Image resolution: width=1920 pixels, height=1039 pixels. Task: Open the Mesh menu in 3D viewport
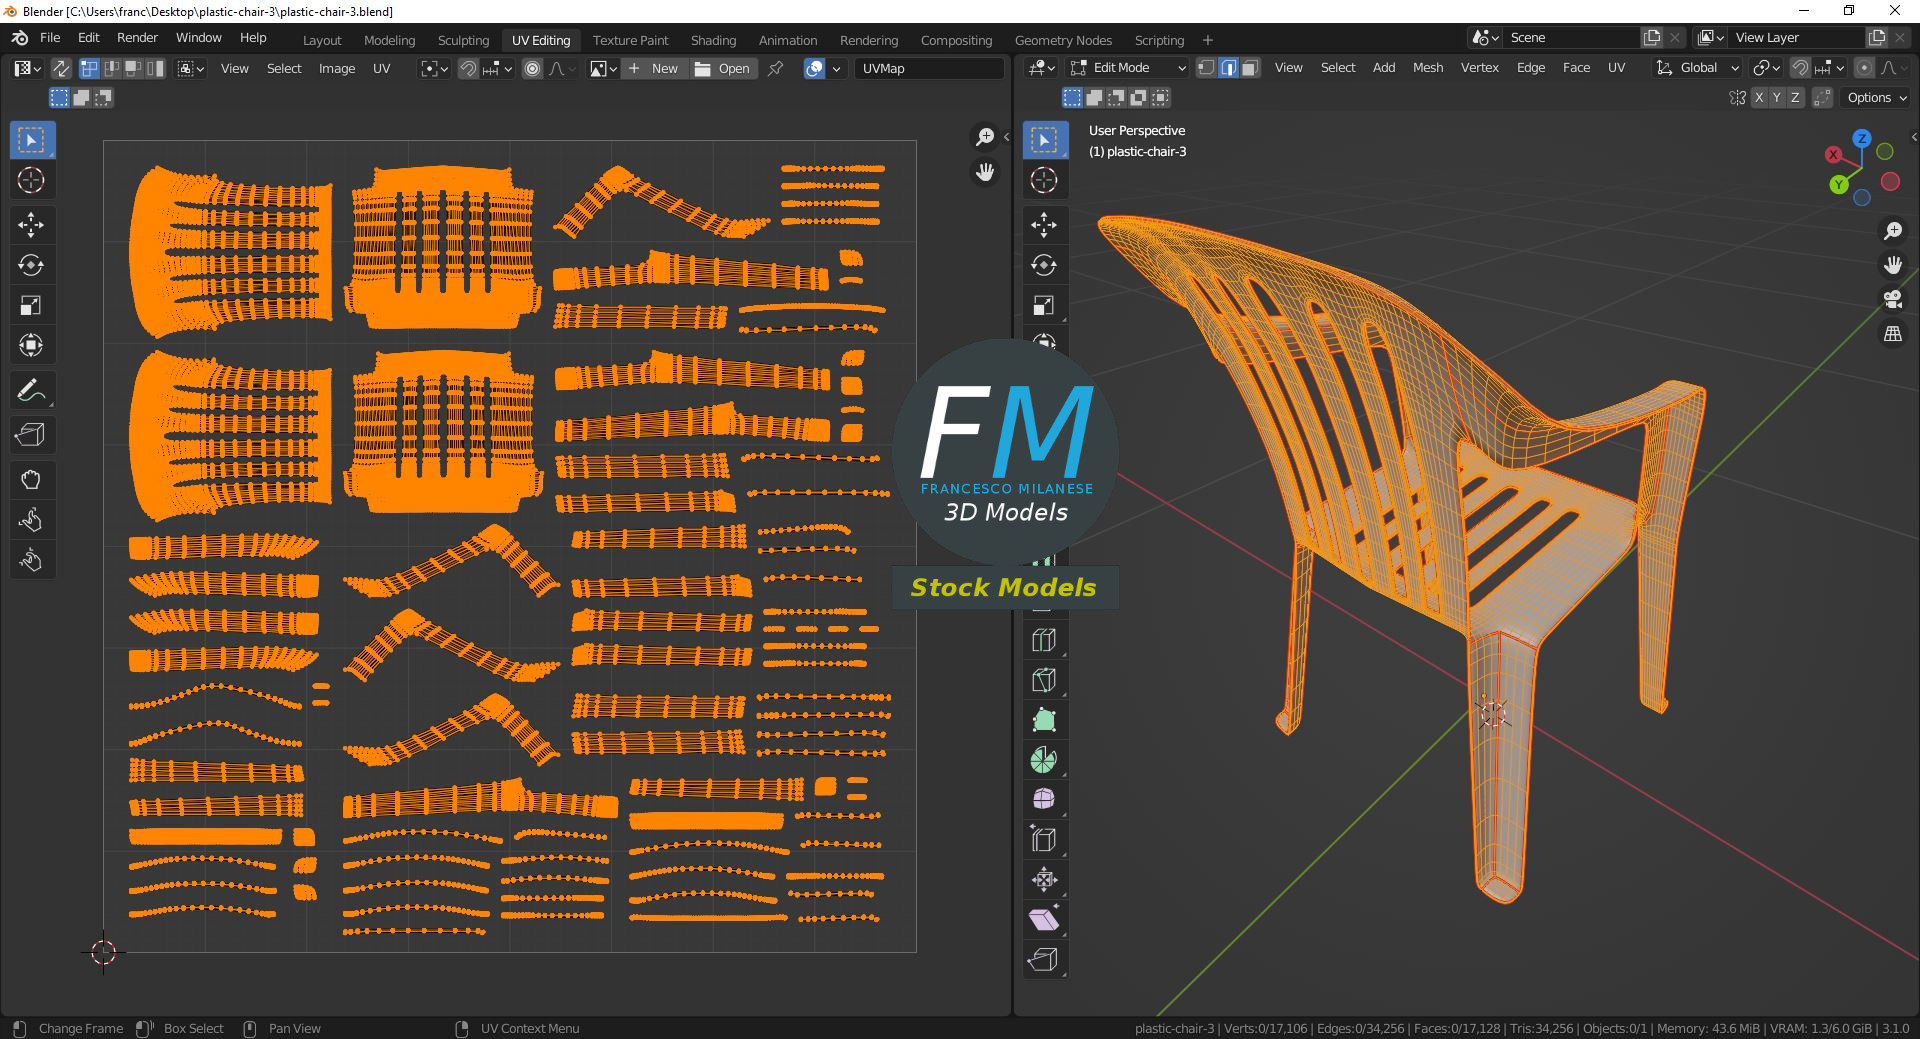pos(1427,68)
